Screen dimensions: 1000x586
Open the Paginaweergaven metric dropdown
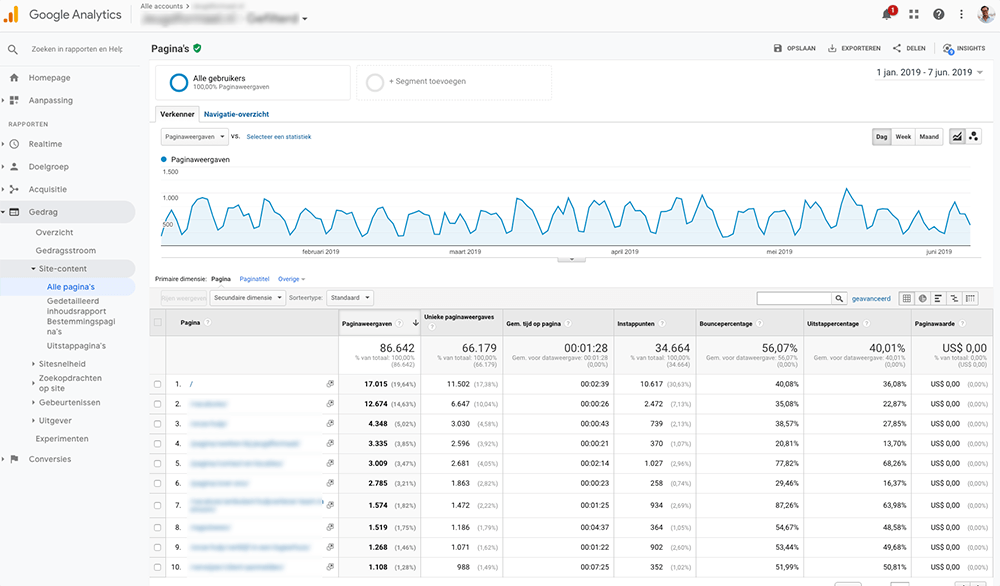pos(195,136)
